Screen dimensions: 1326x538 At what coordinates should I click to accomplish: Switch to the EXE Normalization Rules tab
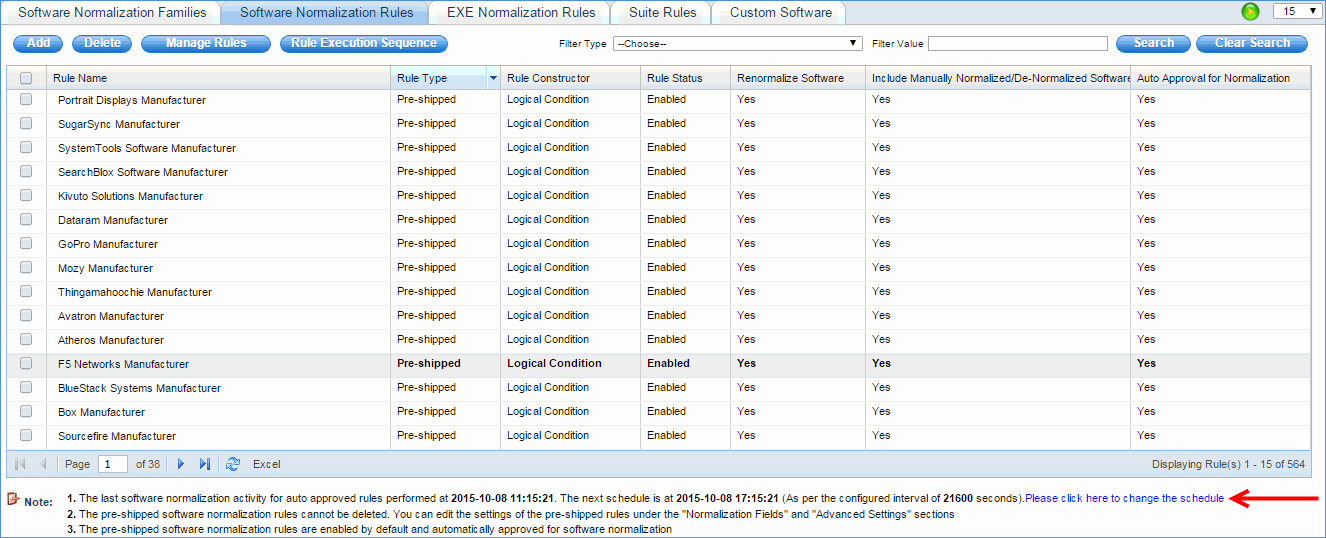tap(520, 13)
